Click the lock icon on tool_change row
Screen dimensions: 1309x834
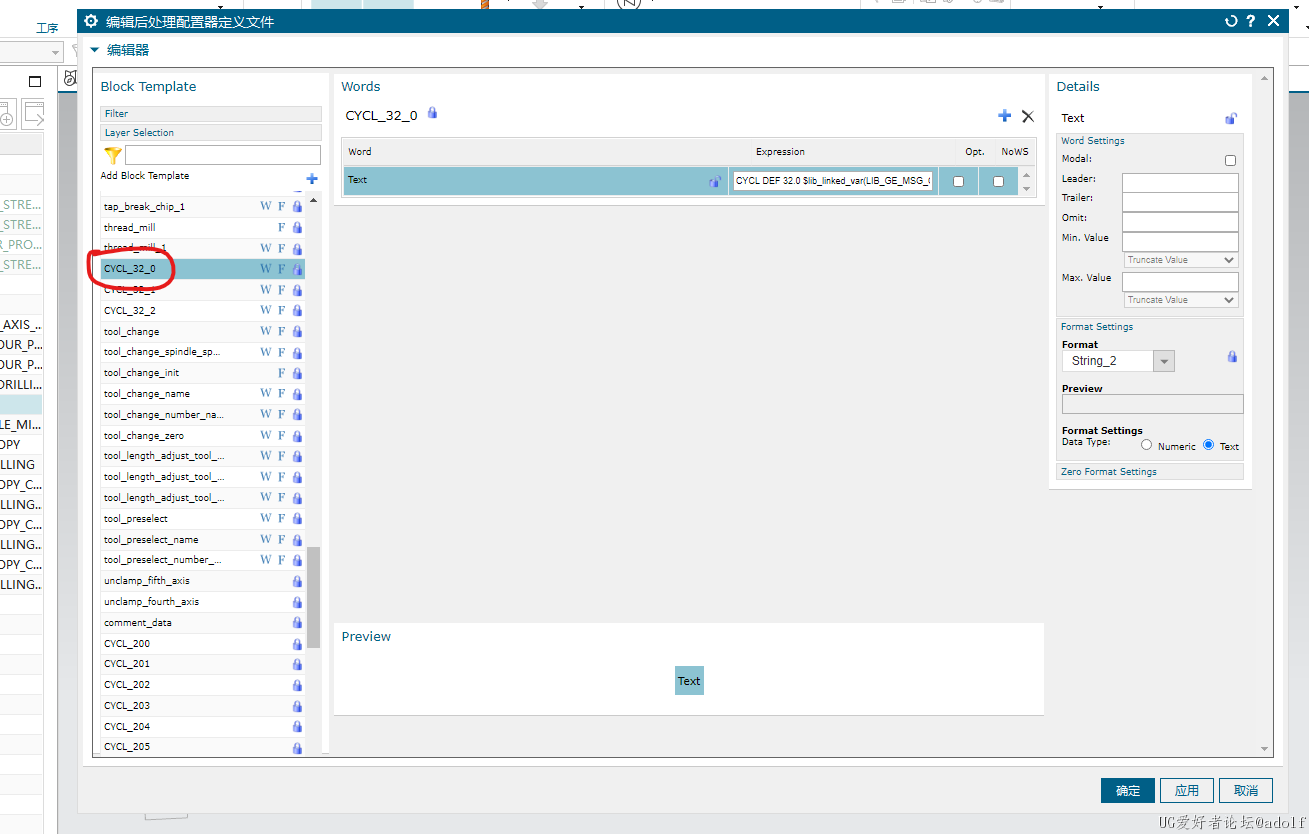click(297, 332)
